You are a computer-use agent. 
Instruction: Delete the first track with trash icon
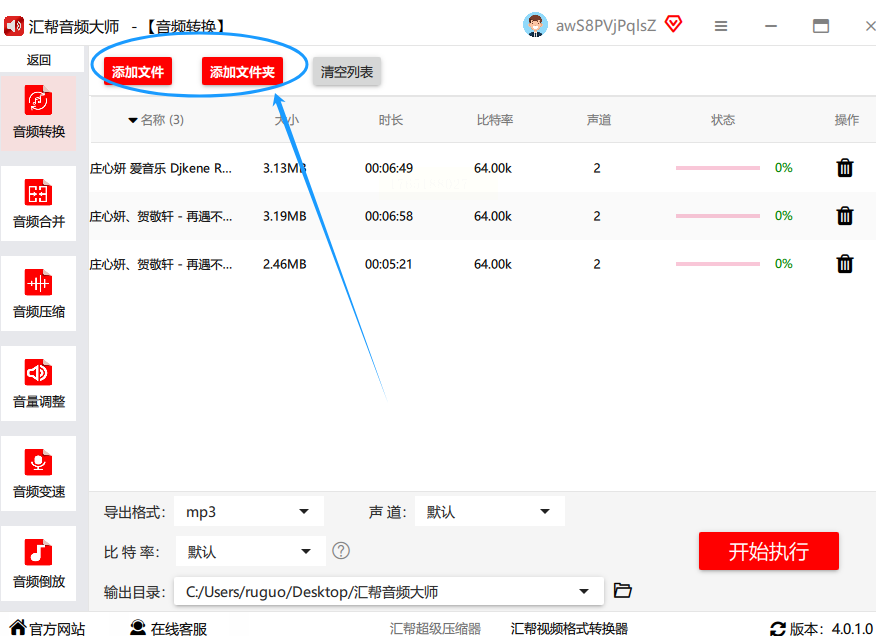(845, 168)
